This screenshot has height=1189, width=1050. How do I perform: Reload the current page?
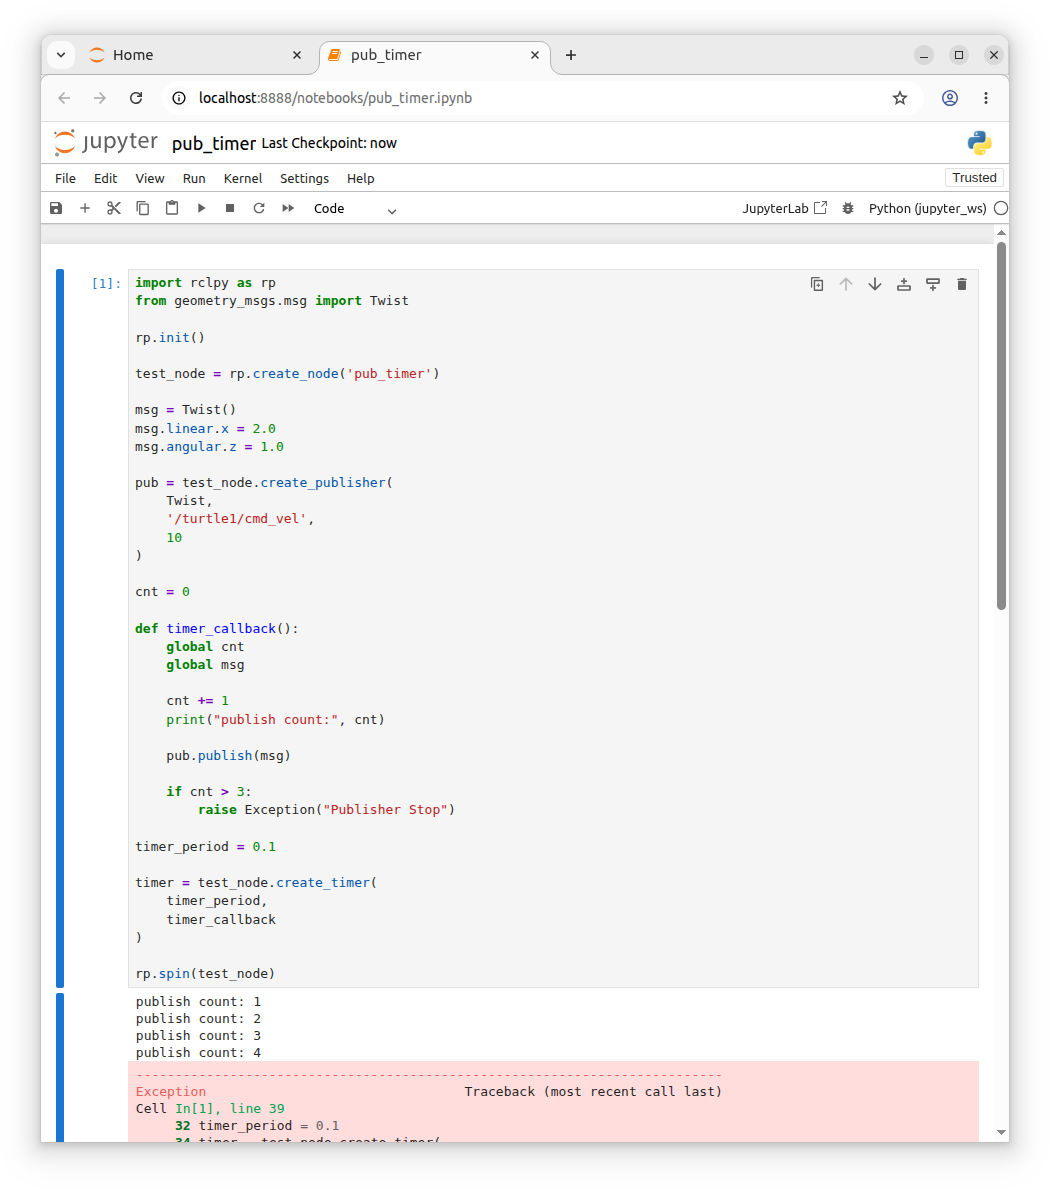click(136, 98)
